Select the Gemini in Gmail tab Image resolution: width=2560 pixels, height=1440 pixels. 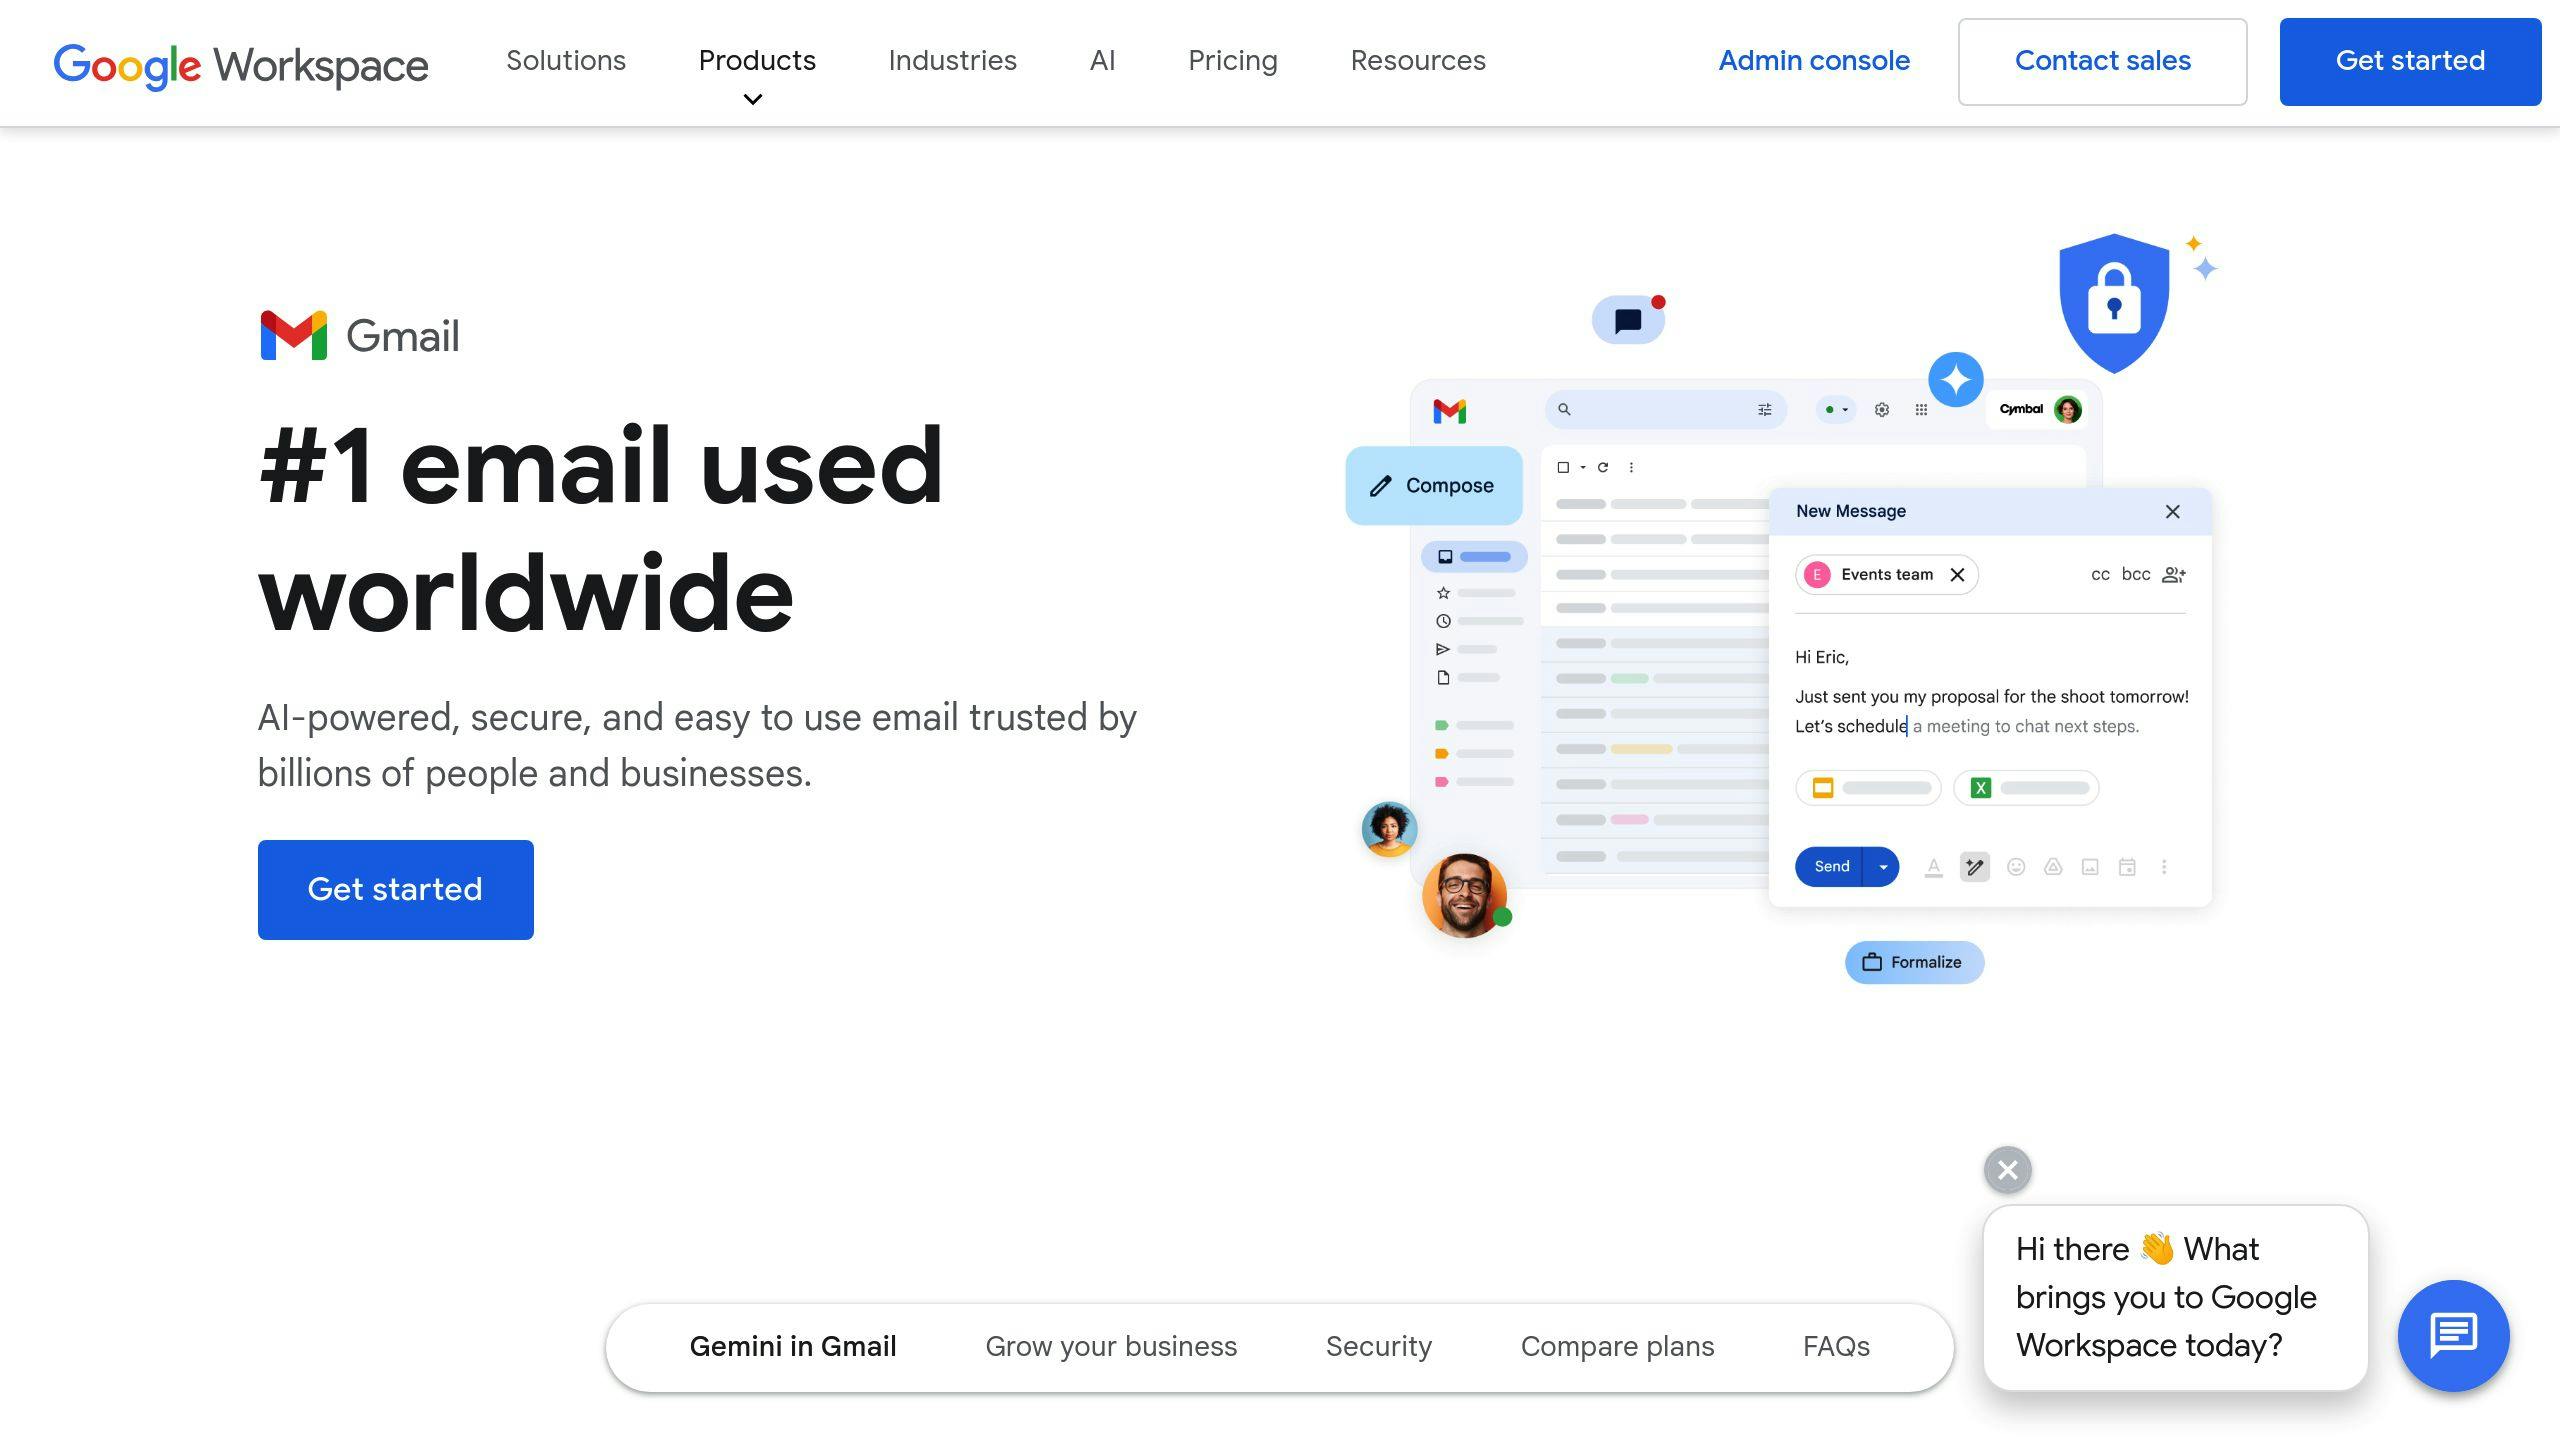click(793, 1347)
